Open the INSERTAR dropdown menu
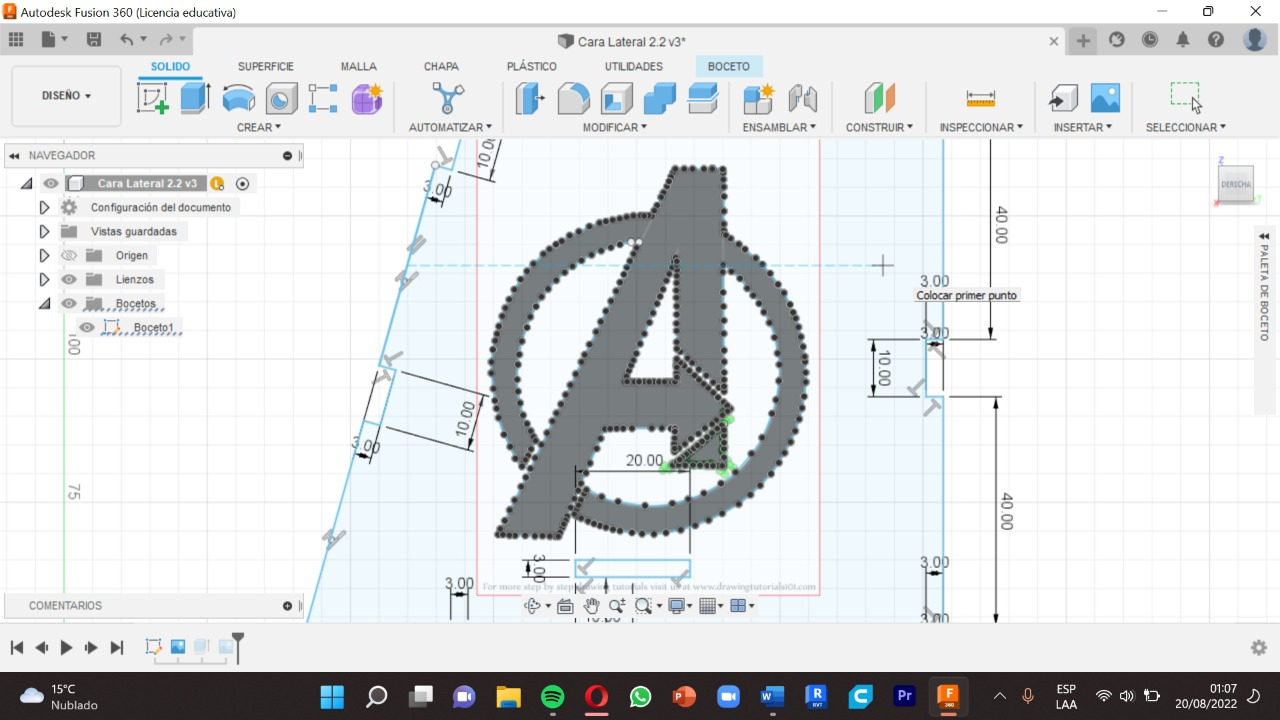The image size is (1280, 720). point(1085,127)
